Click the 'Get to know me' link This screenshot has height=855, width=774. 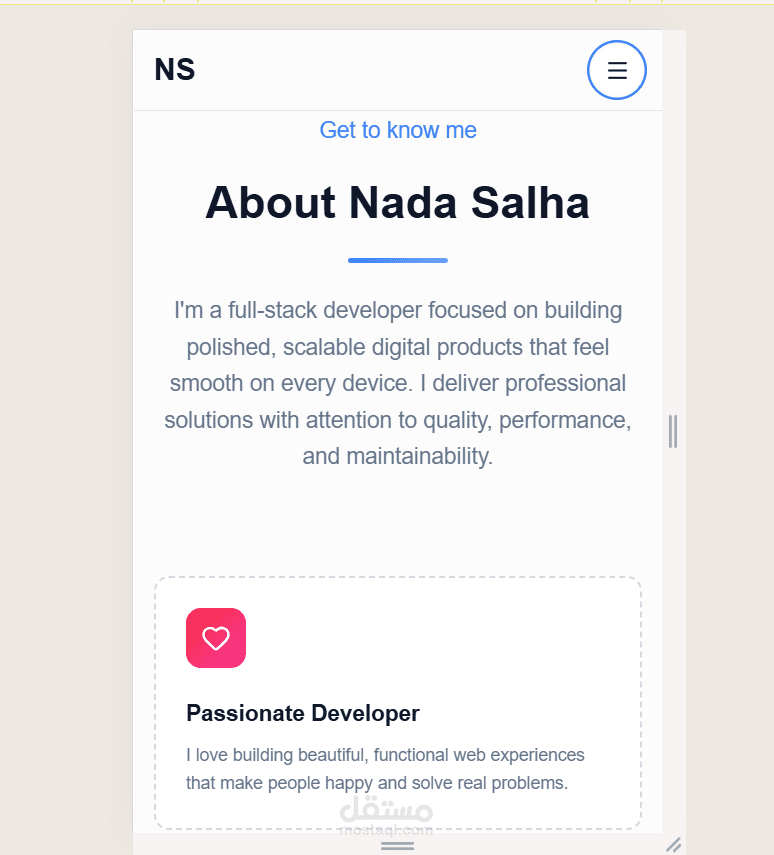coord(398,130)
